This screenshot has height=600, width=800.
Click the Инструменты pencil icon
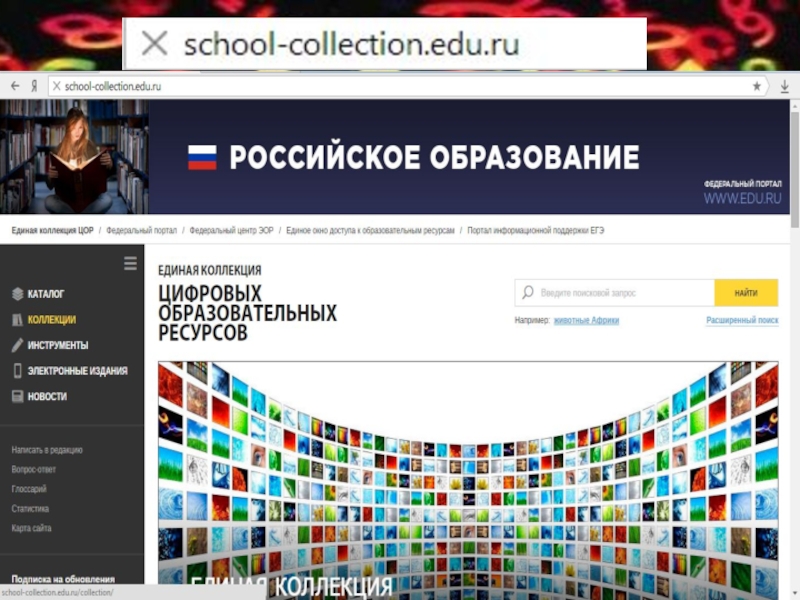click(17, 345)
